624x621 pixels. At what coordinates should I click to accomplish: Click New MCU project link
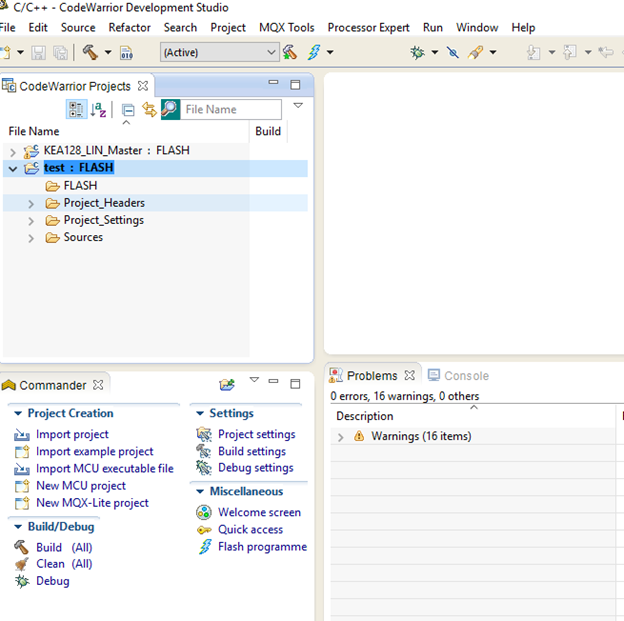click(80, 486)
